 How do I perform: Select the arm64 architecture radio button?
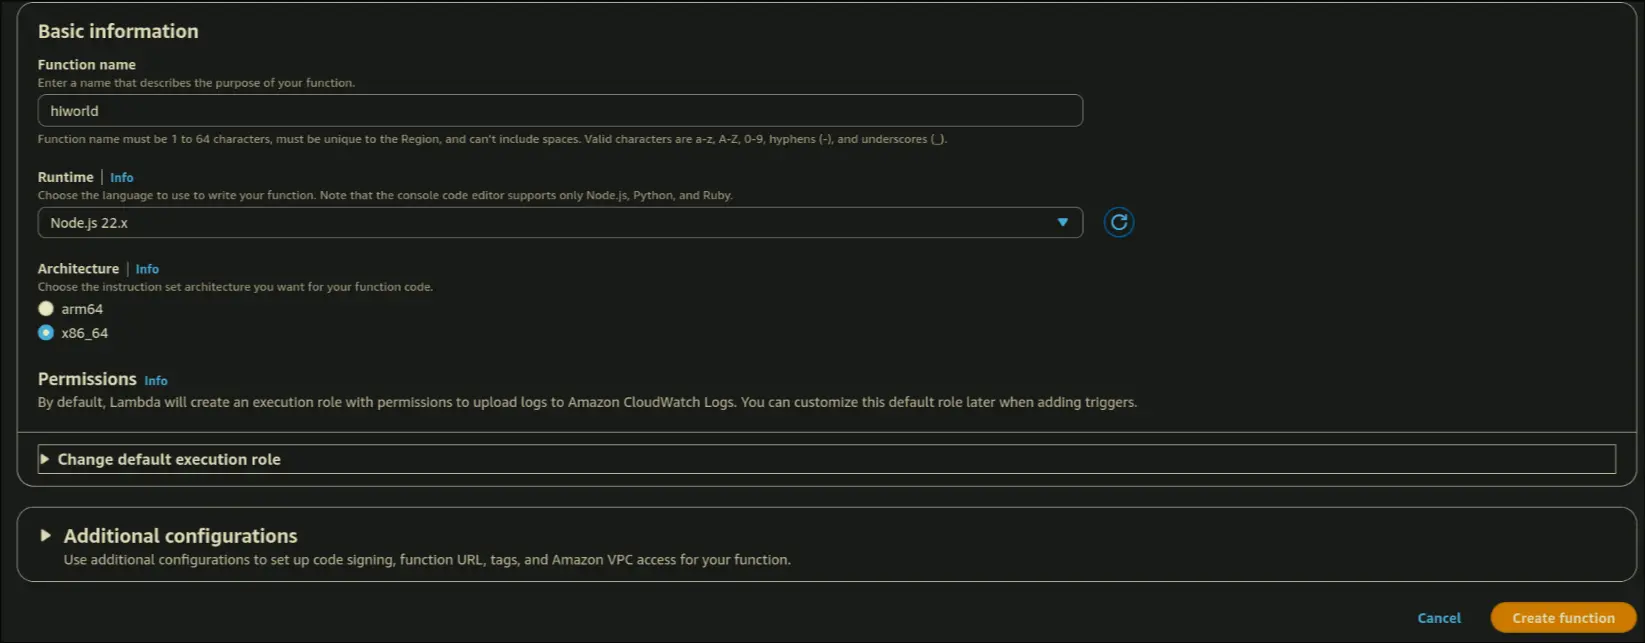click(x=46, y=309)
